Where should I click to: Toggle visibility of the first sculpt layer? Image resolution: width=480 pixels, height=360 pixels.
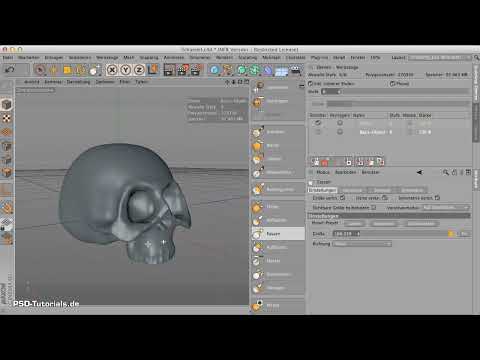pos(318,123)
